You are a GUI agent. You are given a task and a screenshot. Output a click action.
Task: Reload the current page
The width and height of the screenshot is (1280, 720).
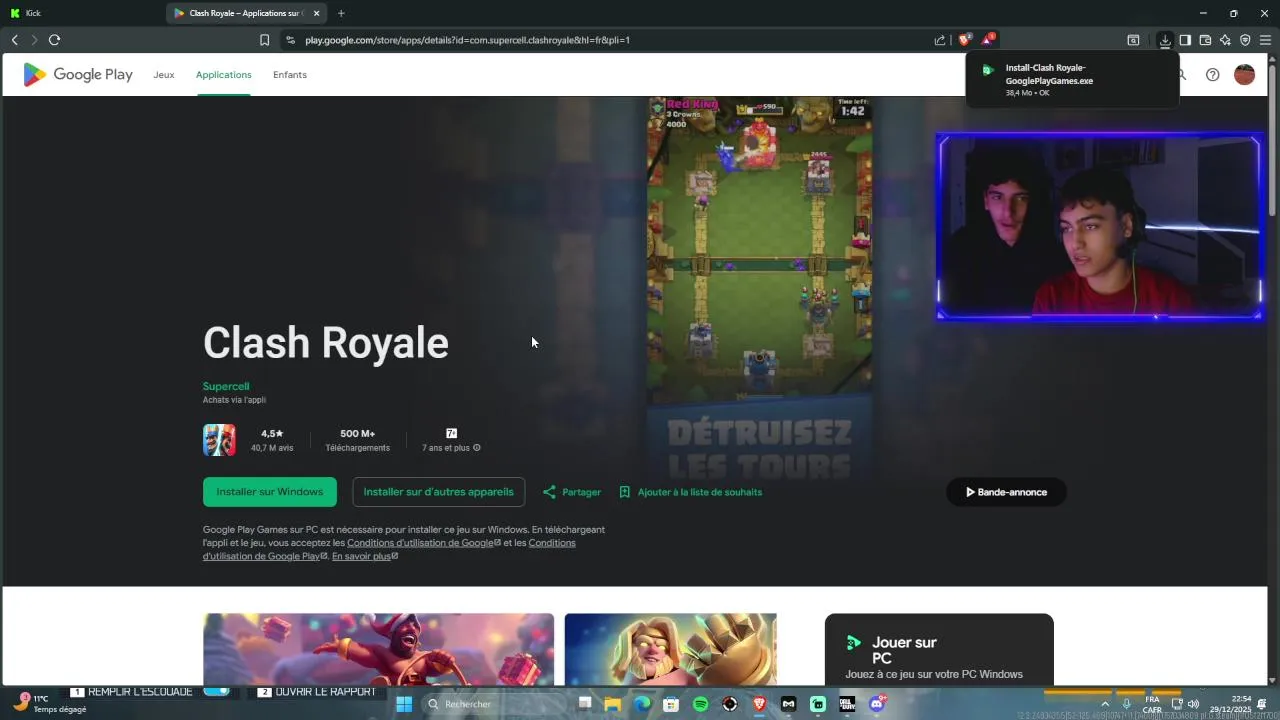click(x=54, y=40)
